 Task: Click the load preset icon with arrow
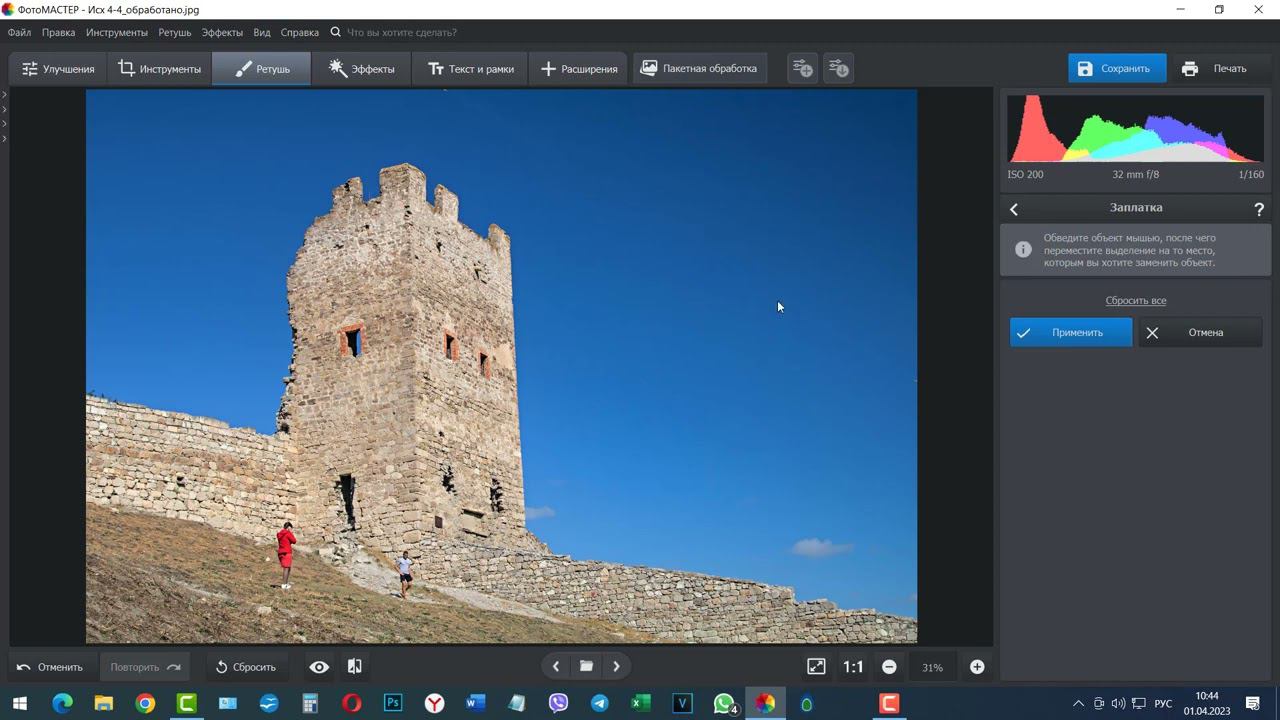[x=839, y=69]
